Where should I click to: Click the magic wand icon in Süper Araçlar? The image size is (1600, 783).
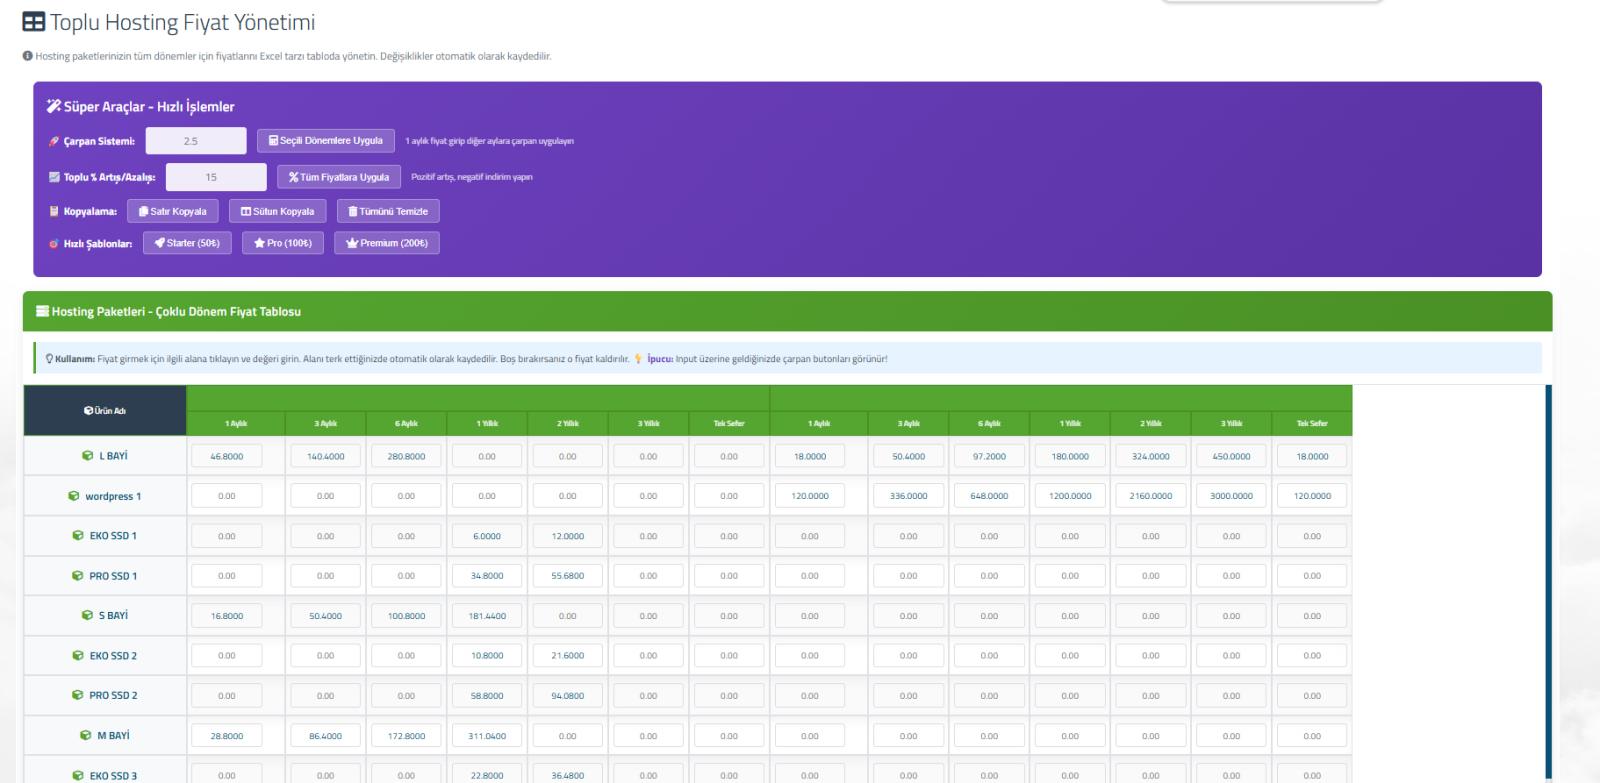click(54, 106)
